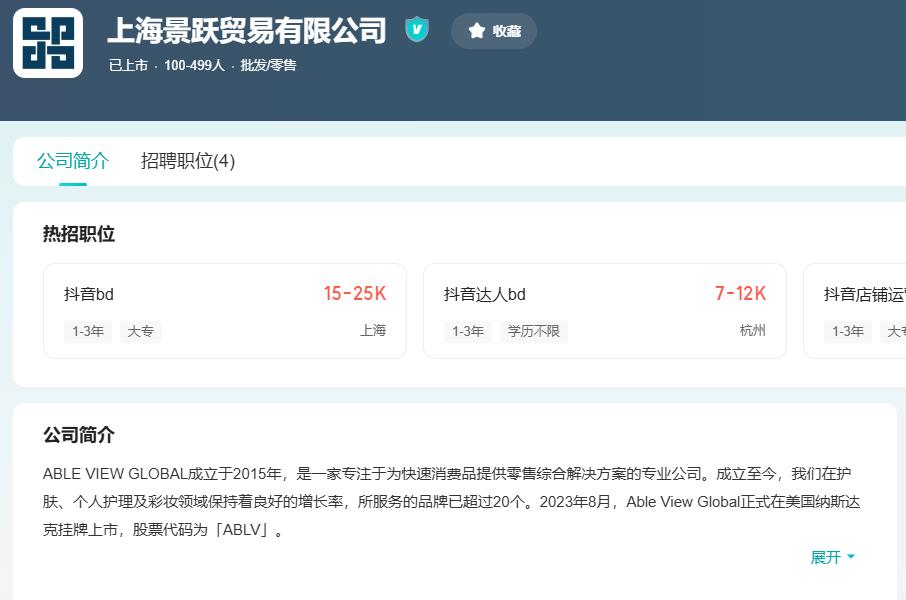The height and width of the screenshot is (600, 906).
Task: Click the 收藏 favorite button
Action: 494,31
